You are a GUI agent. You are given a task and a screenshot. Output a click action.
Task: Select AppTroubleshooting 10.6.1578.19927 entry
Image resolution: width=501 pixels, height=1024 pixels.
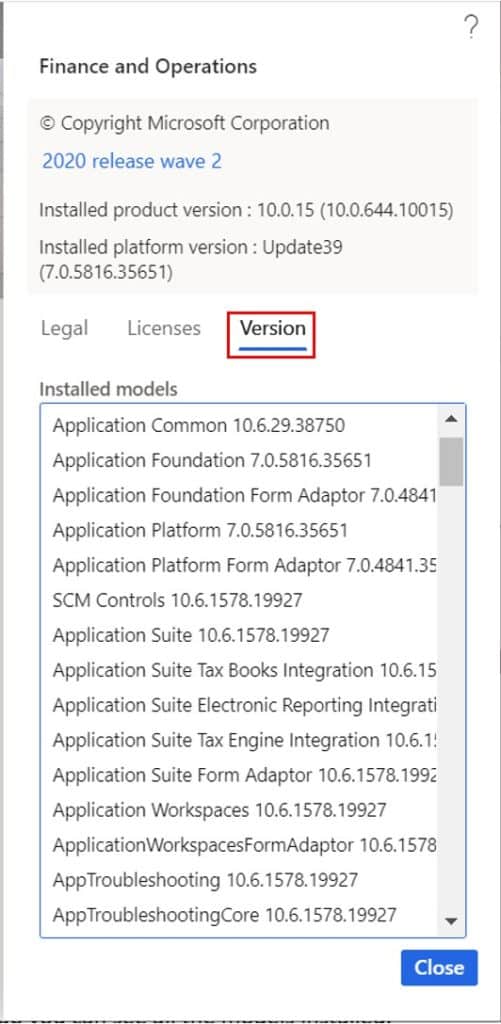pyautogui.click(x=240, y=880)
